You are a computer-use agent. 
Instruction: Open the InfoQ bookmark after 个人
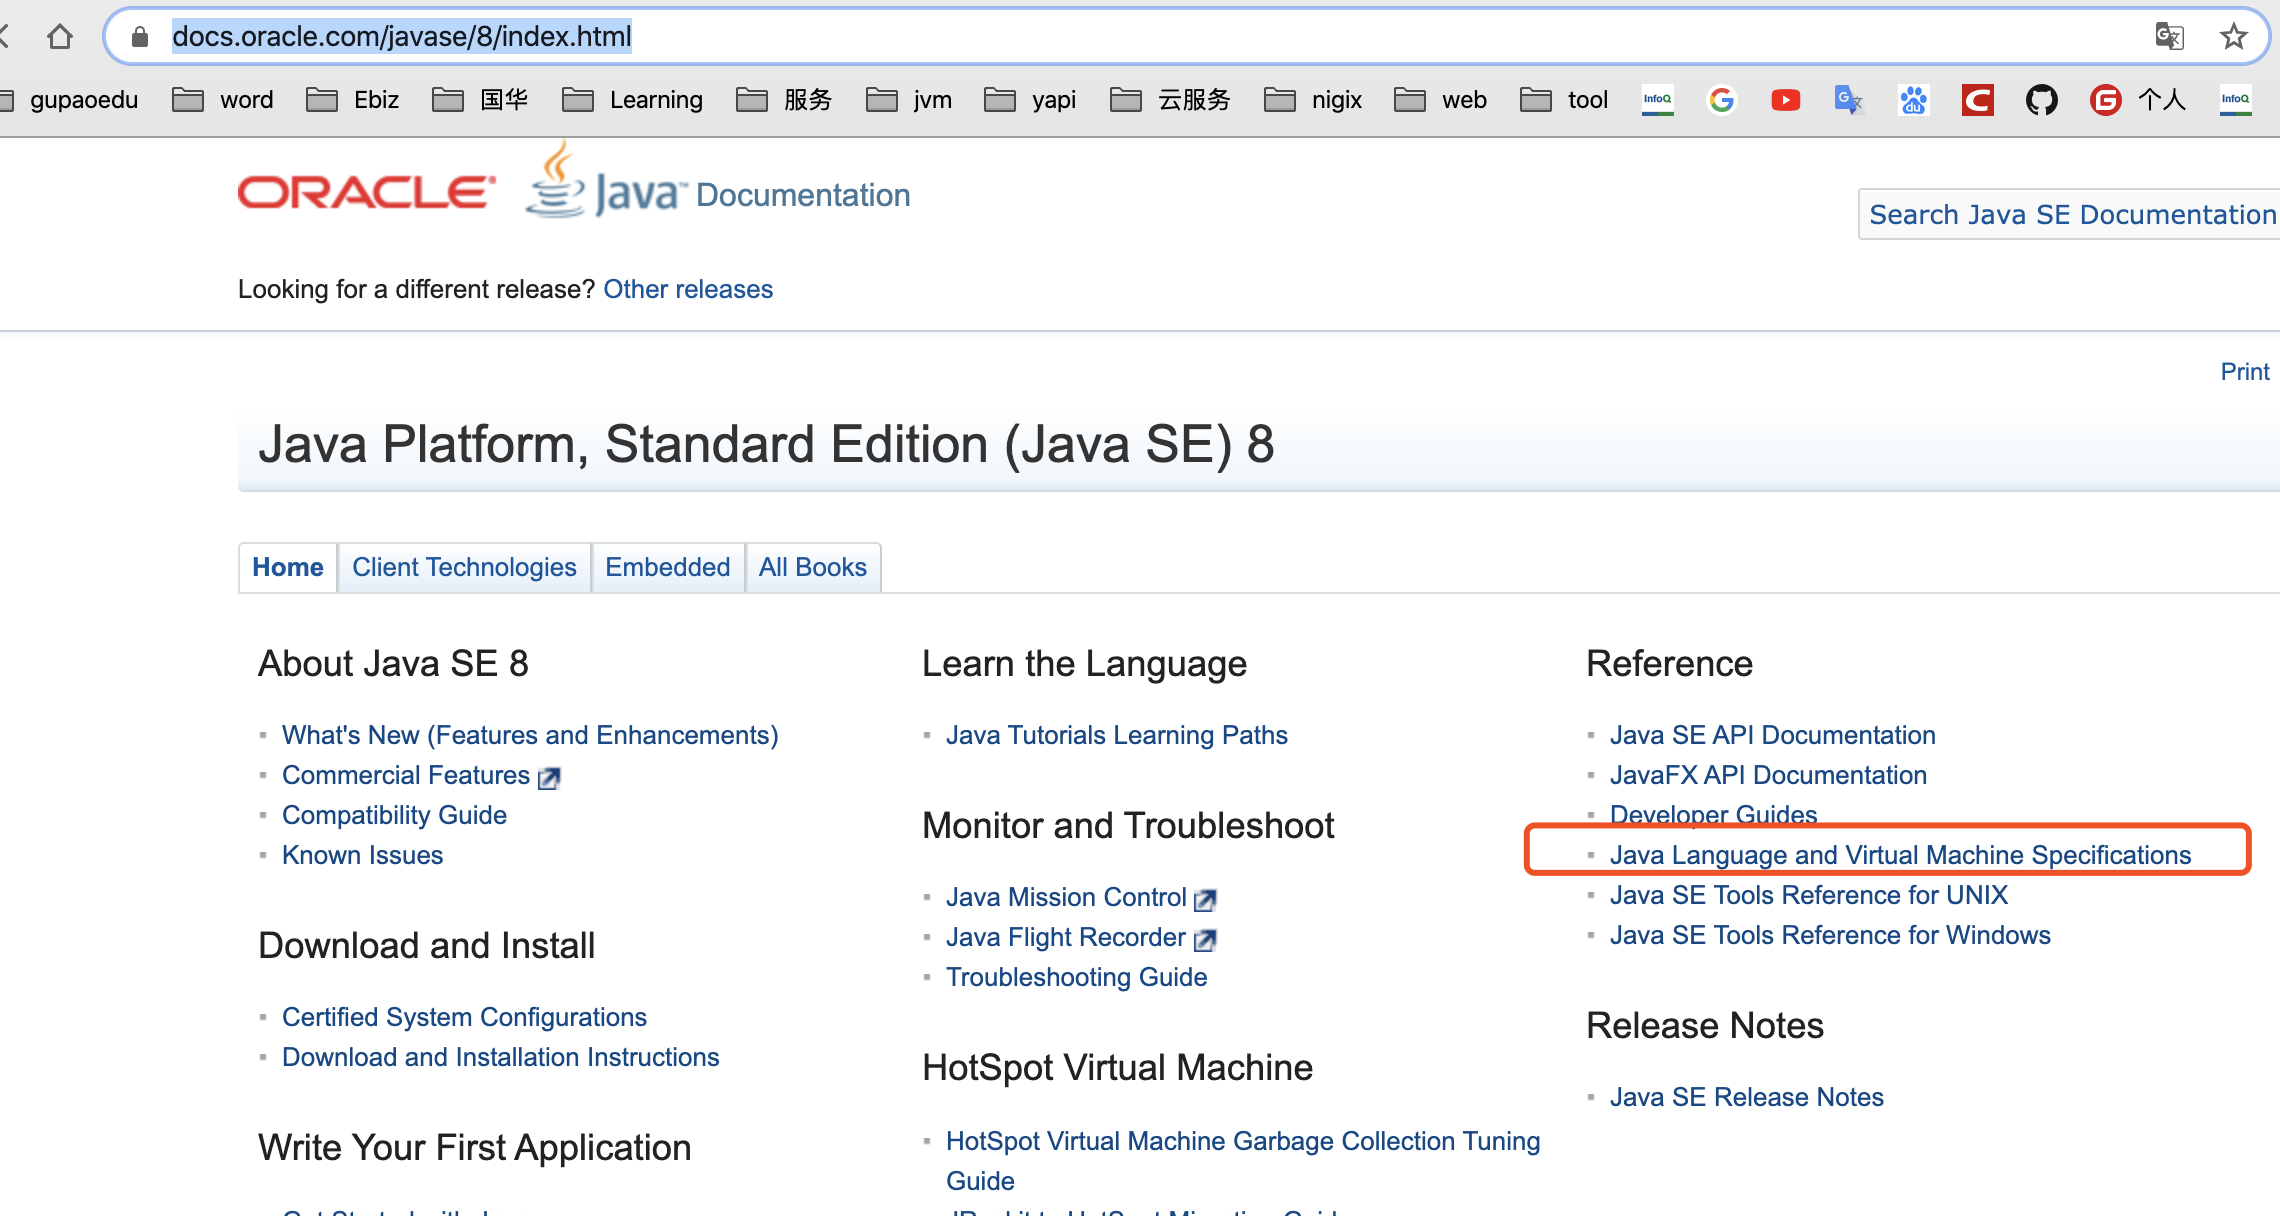[2235, 100]
